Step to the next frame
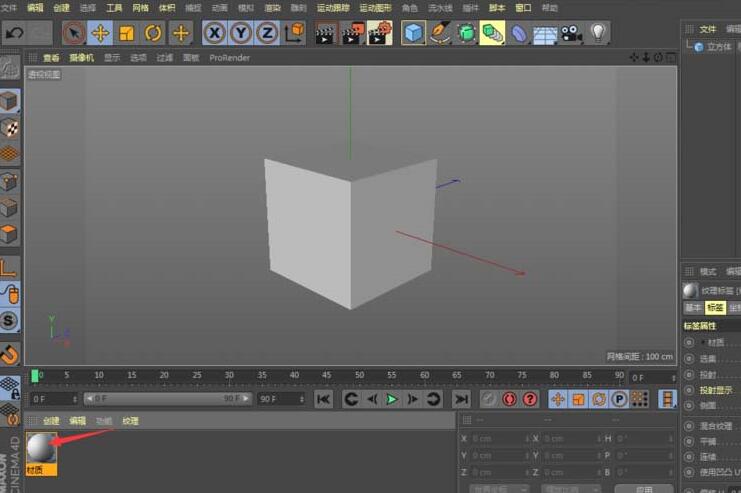The width and height of the screenshot is (741, 493). (413, 399)
